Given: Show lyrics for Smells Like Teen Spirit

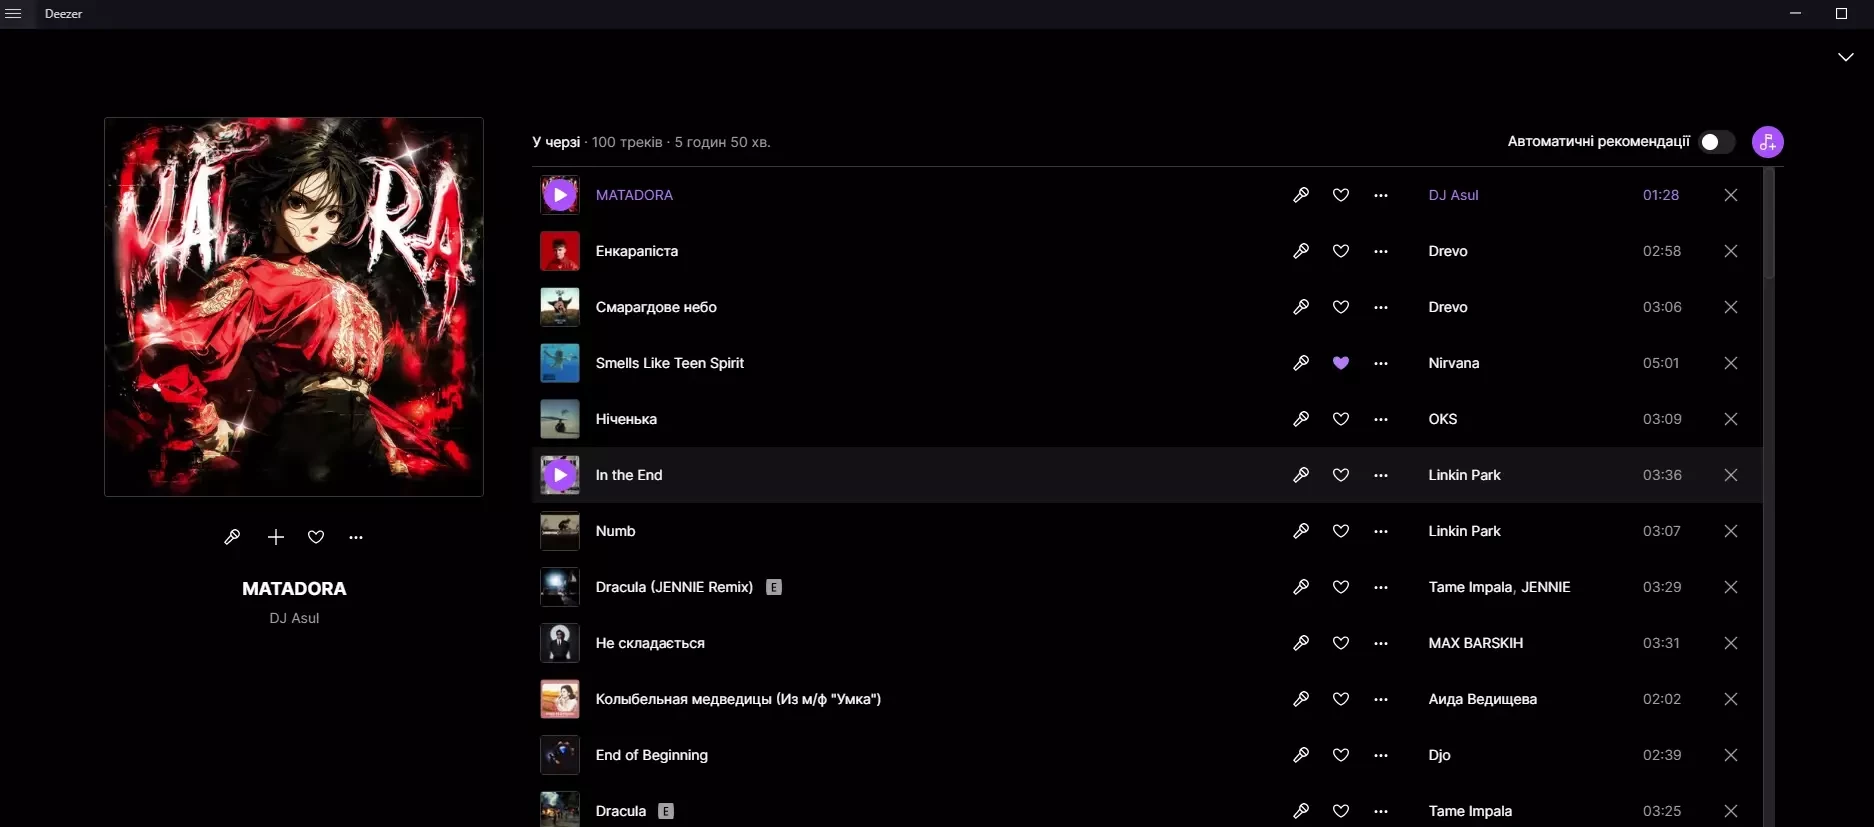Looking at the screenshot, I should click(1301, 363).
